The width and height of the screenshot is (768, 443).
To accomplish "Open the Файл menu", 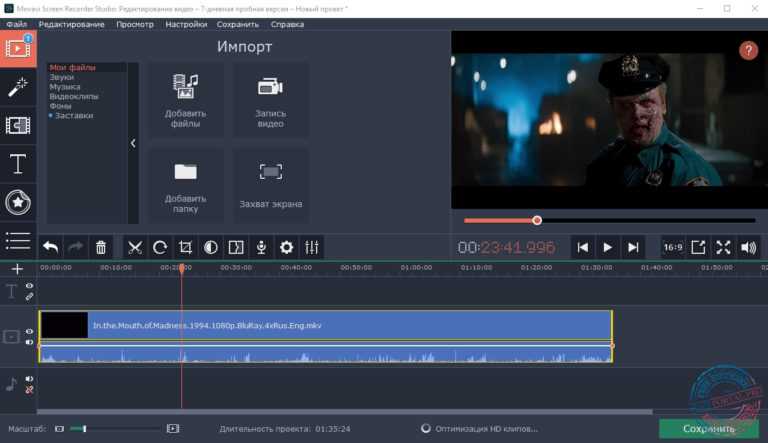I will tap(17, 24).
